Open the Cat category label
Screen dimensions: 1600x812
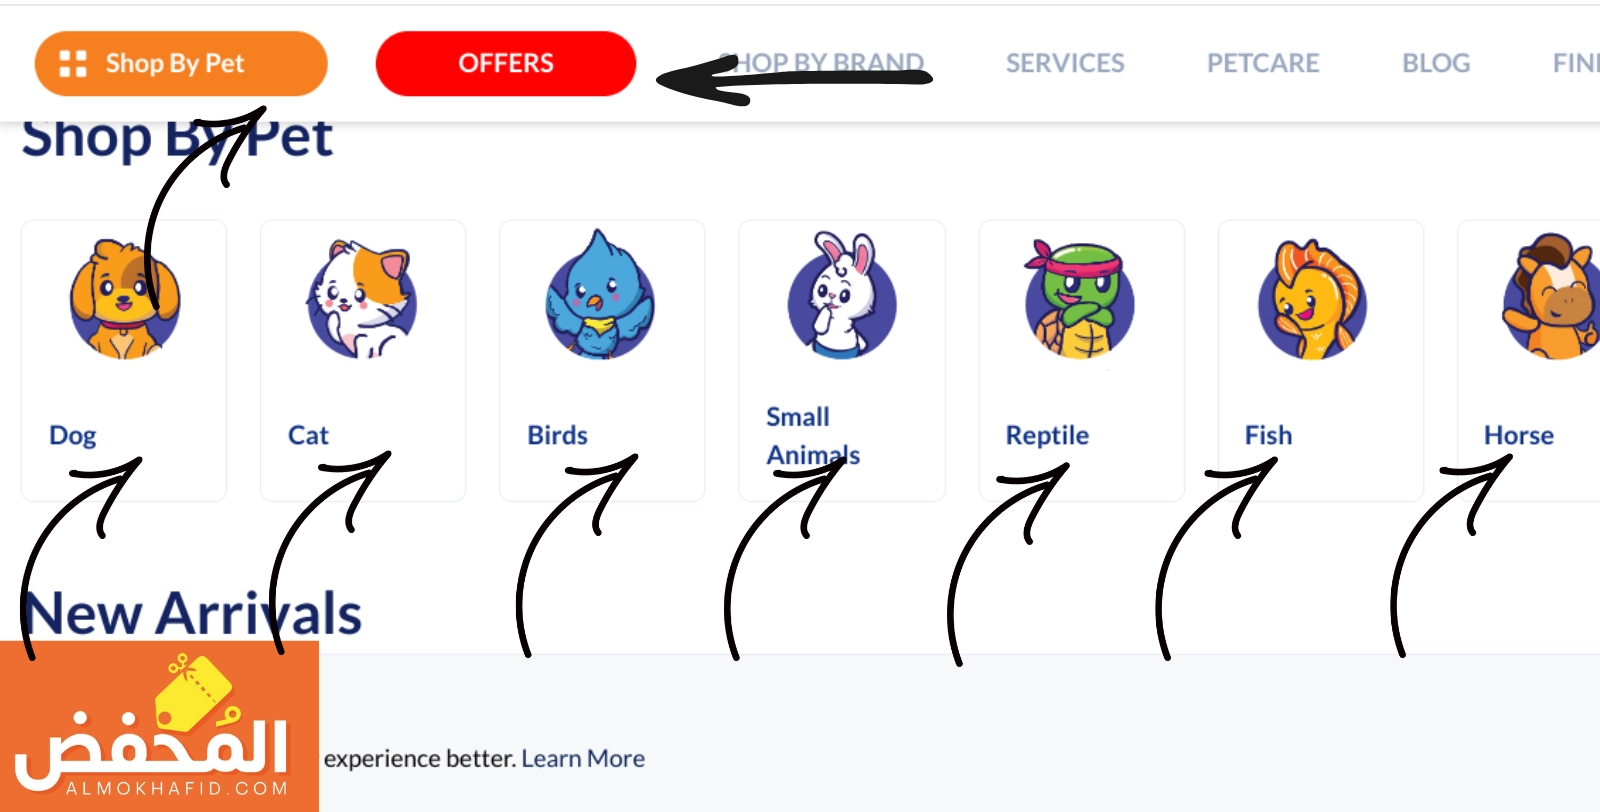pyautogui.click(x=308, y=435)
